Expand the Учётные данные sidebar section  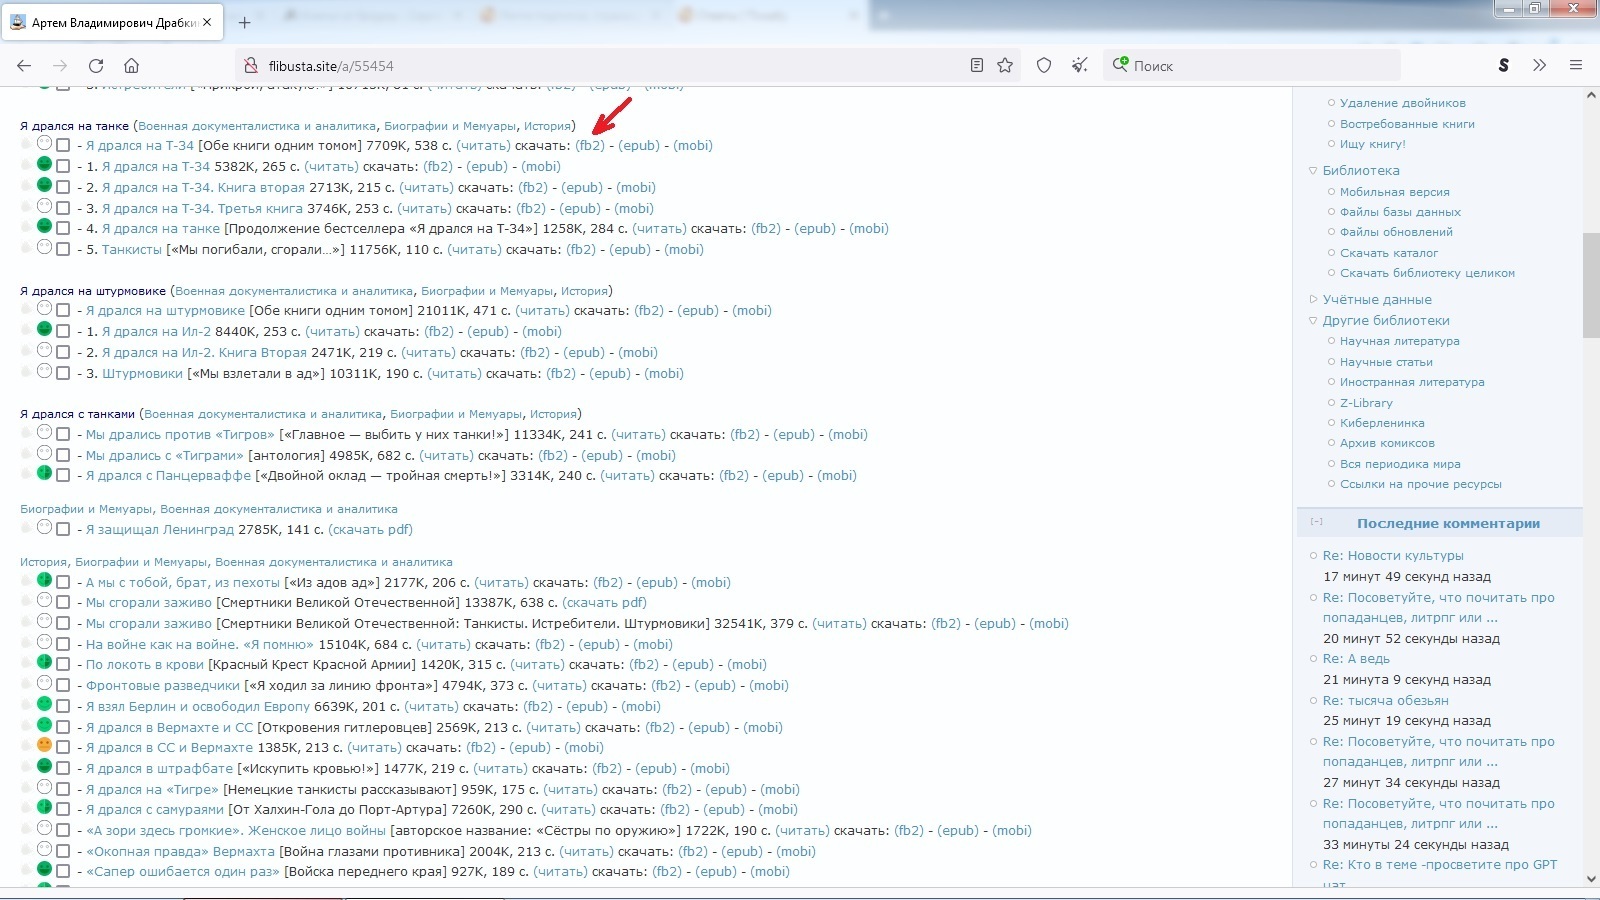point(1313,299)
